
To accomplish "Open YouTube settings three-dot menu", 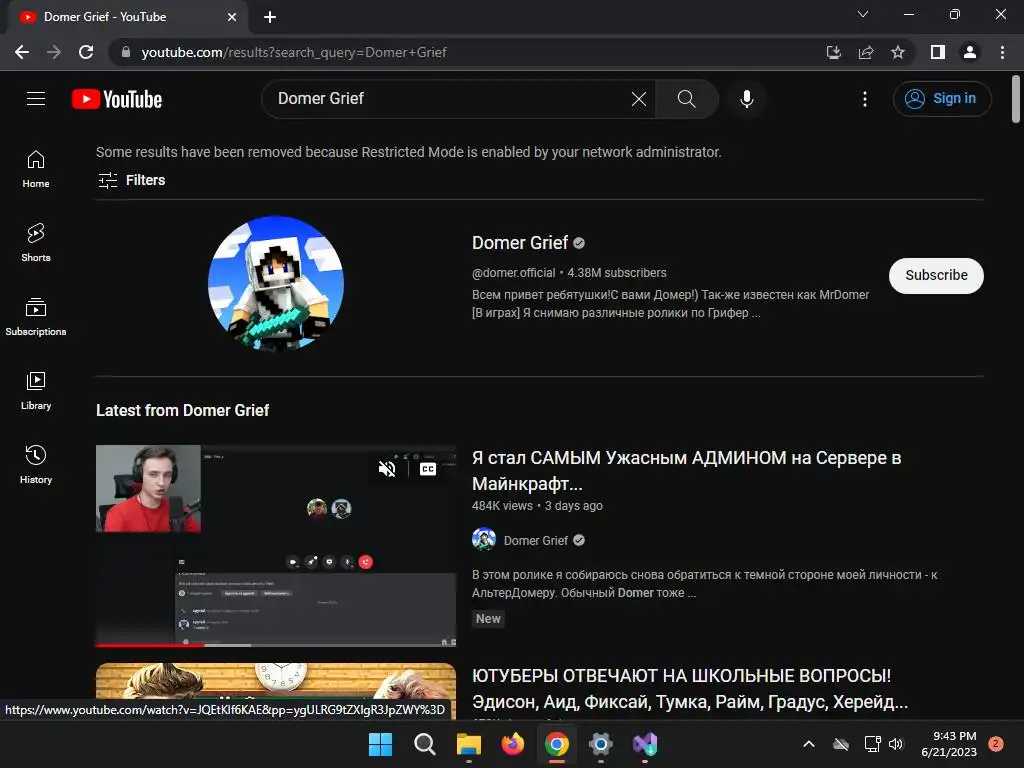I will pyautogui.click(x=865, y=99).
